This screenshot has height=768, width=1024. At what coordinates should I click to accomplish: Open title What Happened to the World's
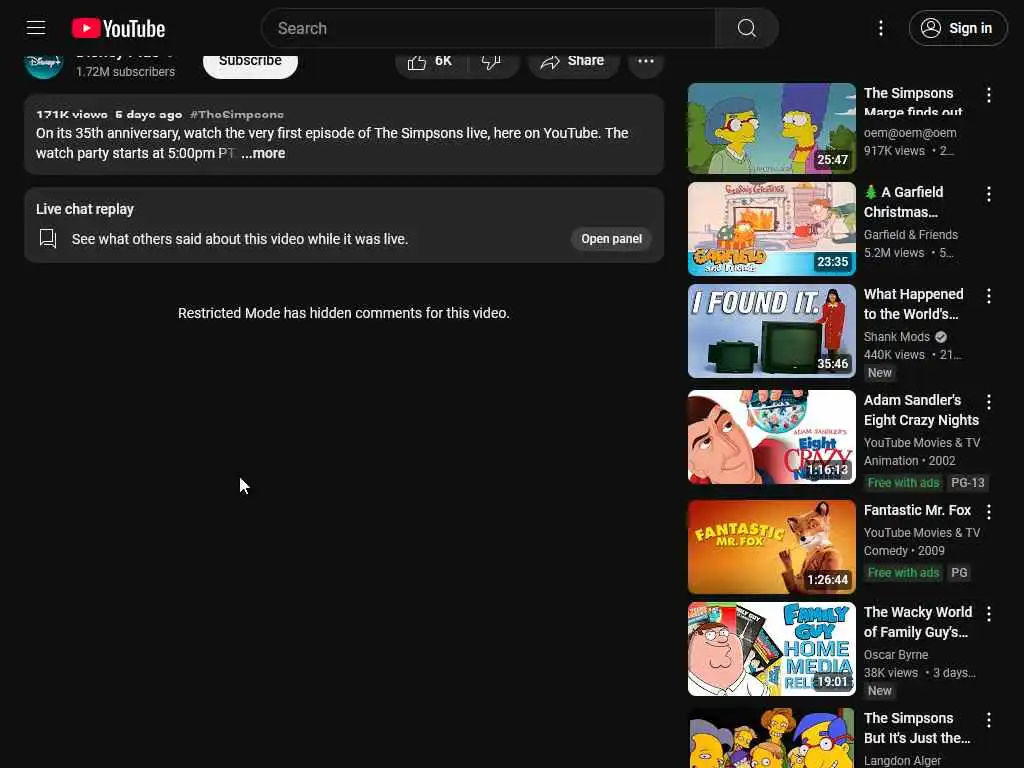pyautogui.click(x=913, y=304)
